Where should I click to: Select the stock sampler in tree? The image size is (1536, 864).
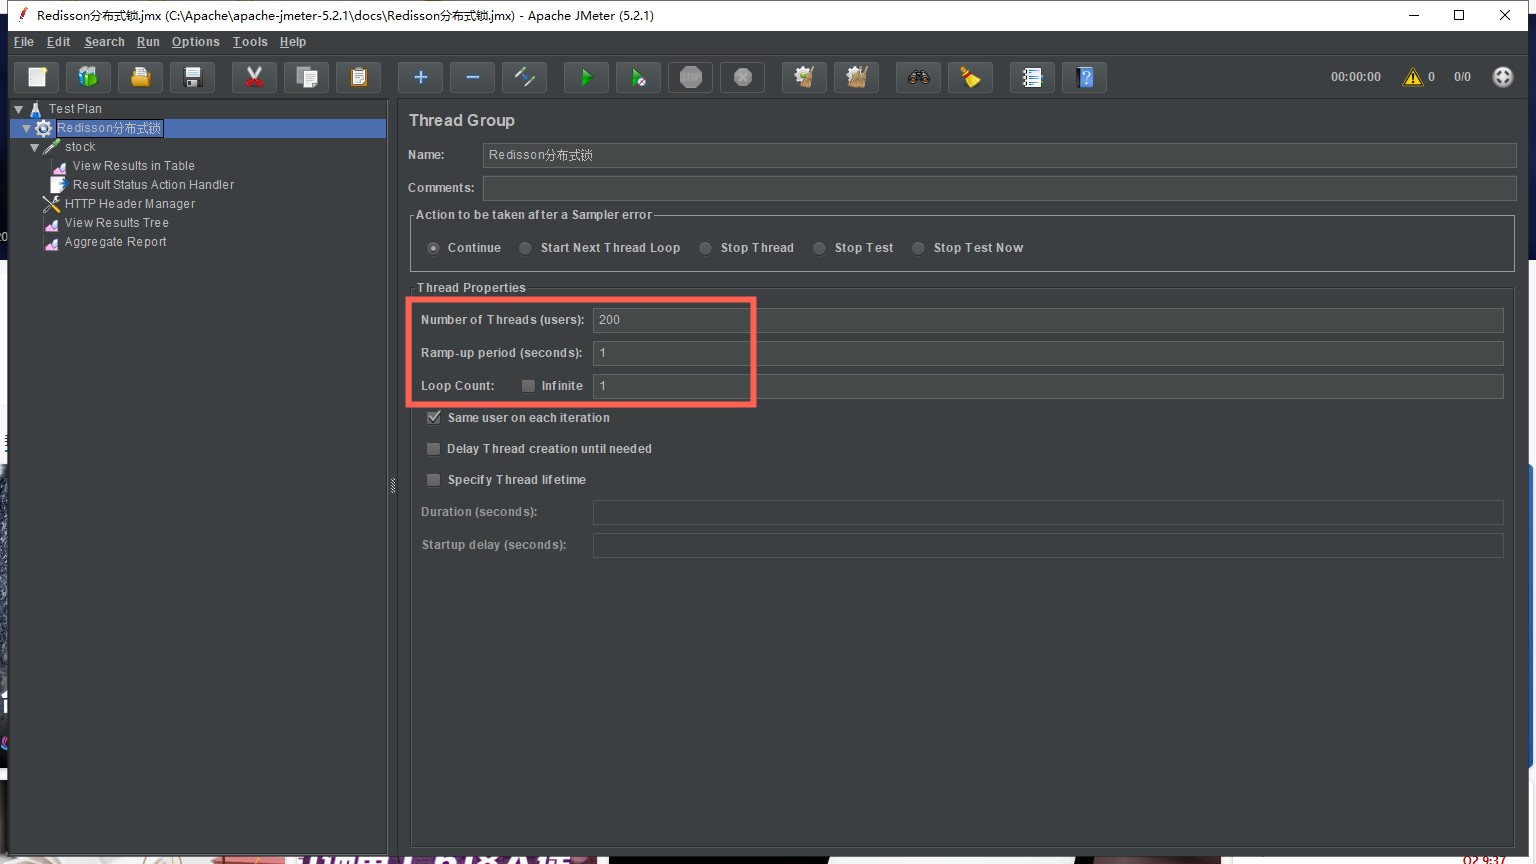(80, 147)
